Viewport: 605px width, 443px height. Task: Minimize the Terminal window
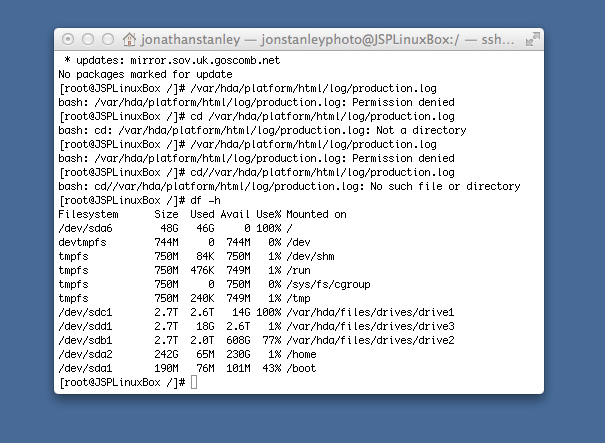click(x=88, y=39)
